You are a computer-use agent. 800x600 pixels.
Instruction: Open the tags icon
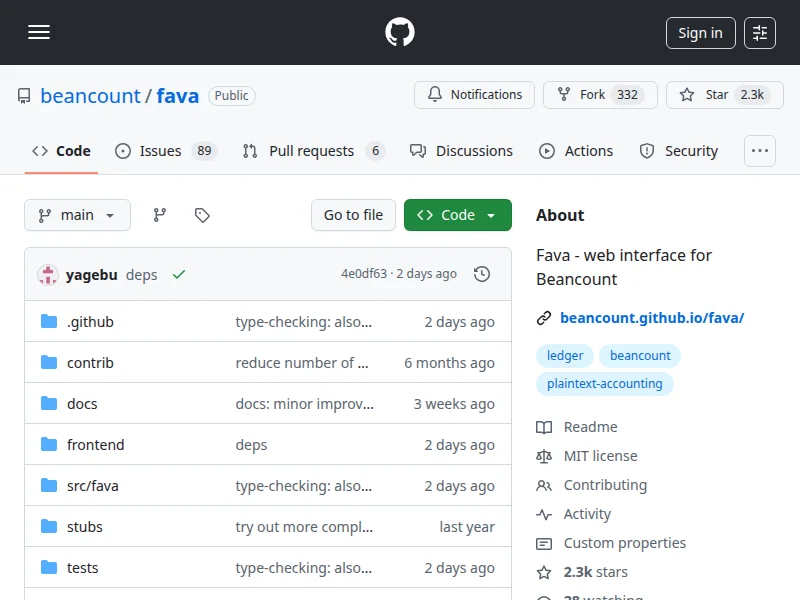[x=202, y=215]
